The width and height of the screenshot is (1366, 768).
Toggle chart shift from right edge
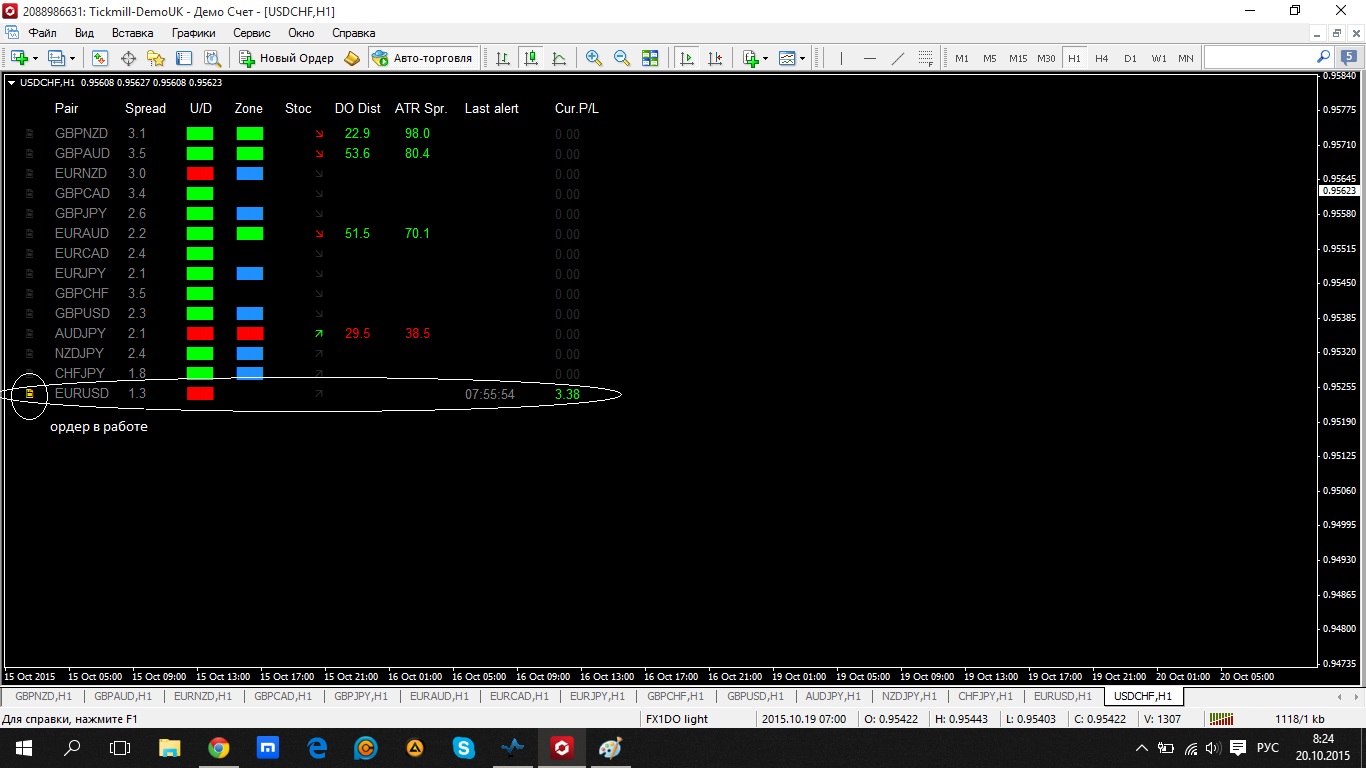tap(715, 58)
